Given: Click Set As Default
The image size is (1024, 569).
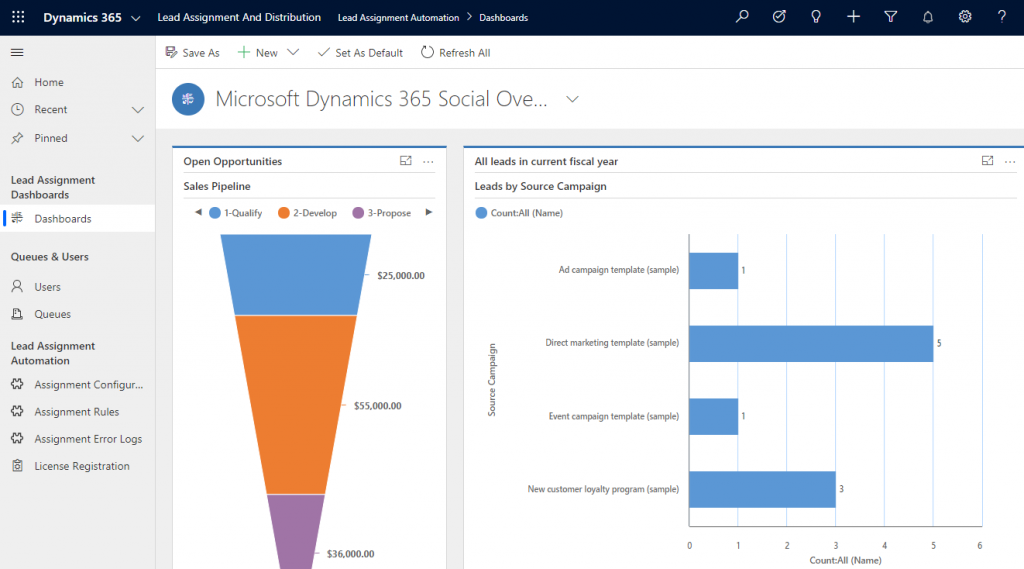Looking at the screenshot, I should click(360, 52).
